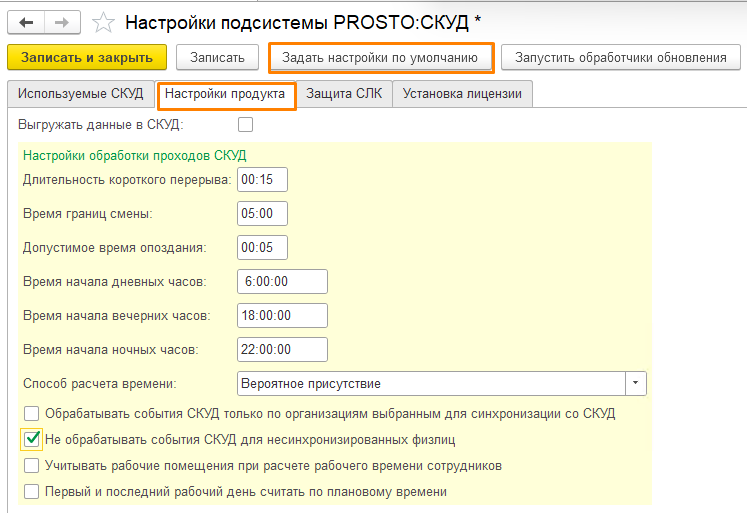Switch to 'Используемые СКУД' tab
The width and height of the screenshot is (747, 513).
(81, 94)
